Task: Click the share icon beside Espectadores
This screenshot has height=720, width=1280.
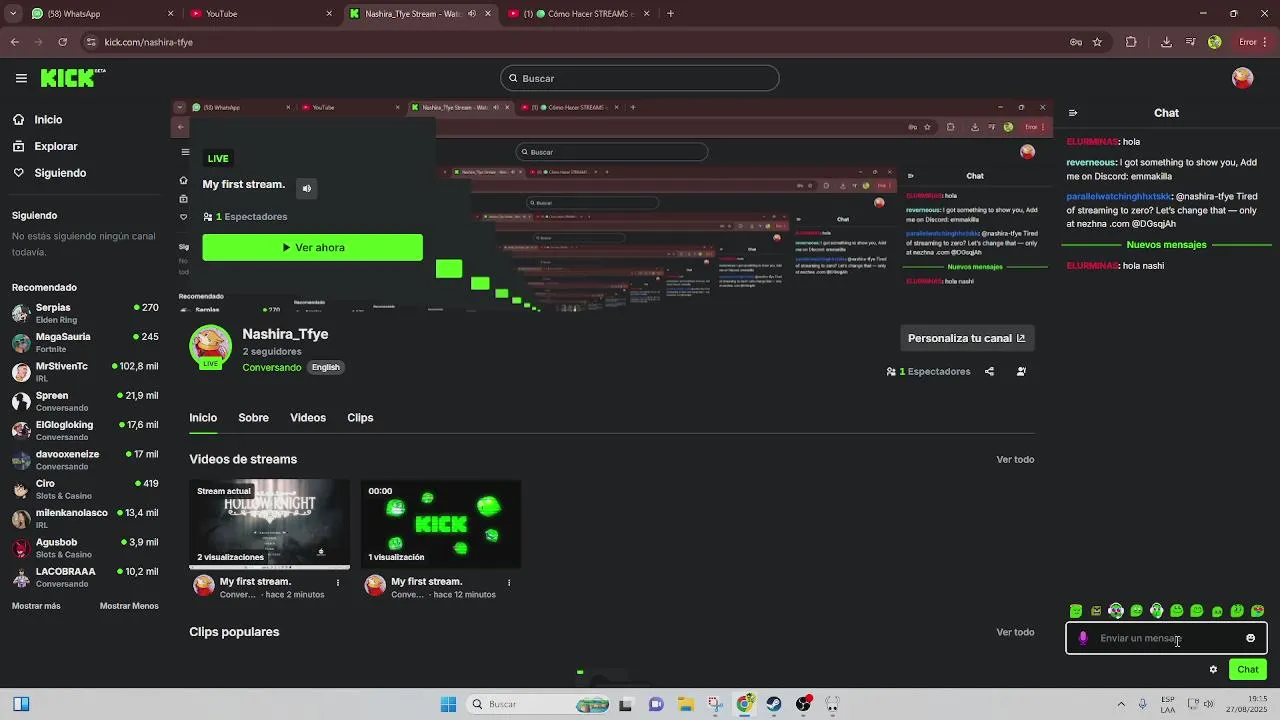Action: (989, 371)
